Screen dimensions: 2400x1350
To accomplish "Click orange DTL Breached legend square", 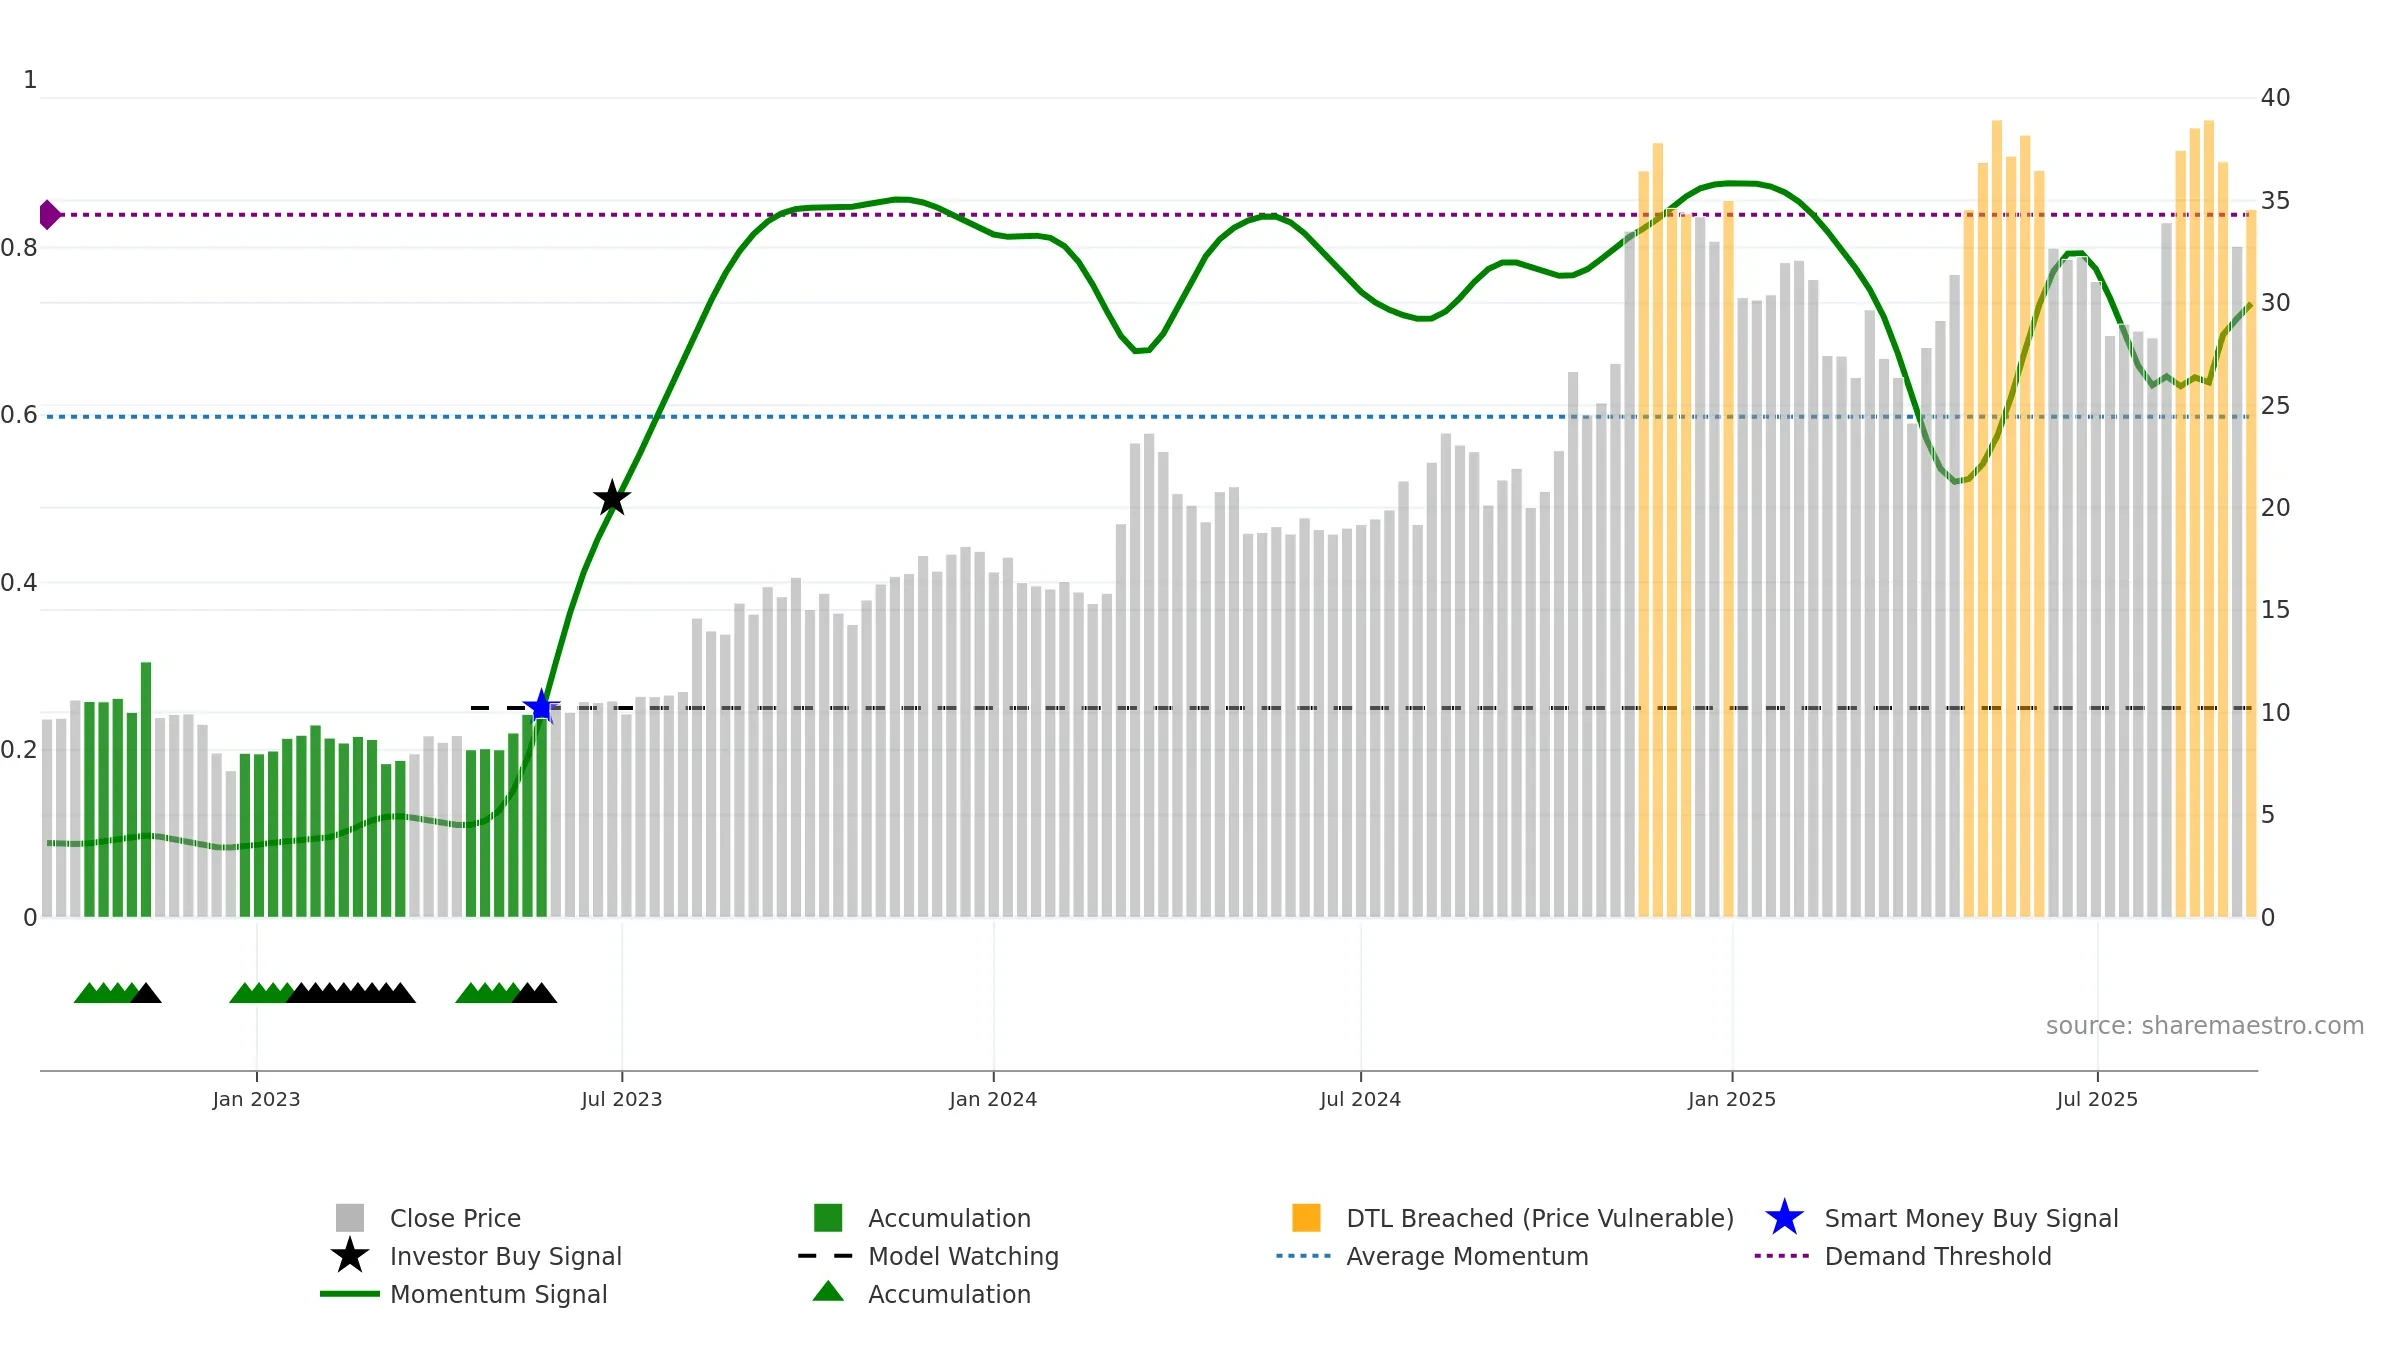I will click(x=1306, y=1218).
